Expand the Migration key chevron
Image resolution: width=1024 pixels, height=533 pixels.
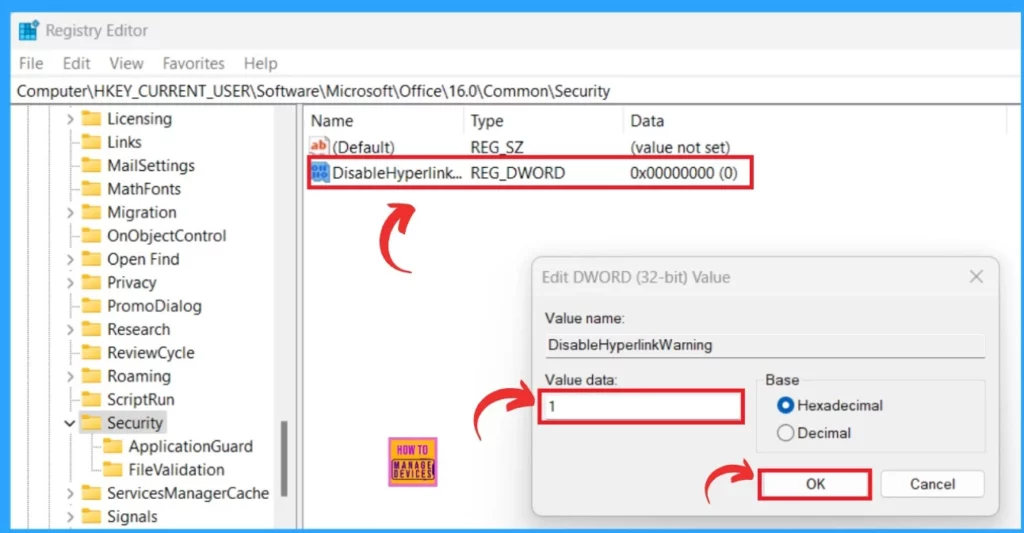point(70,212)
